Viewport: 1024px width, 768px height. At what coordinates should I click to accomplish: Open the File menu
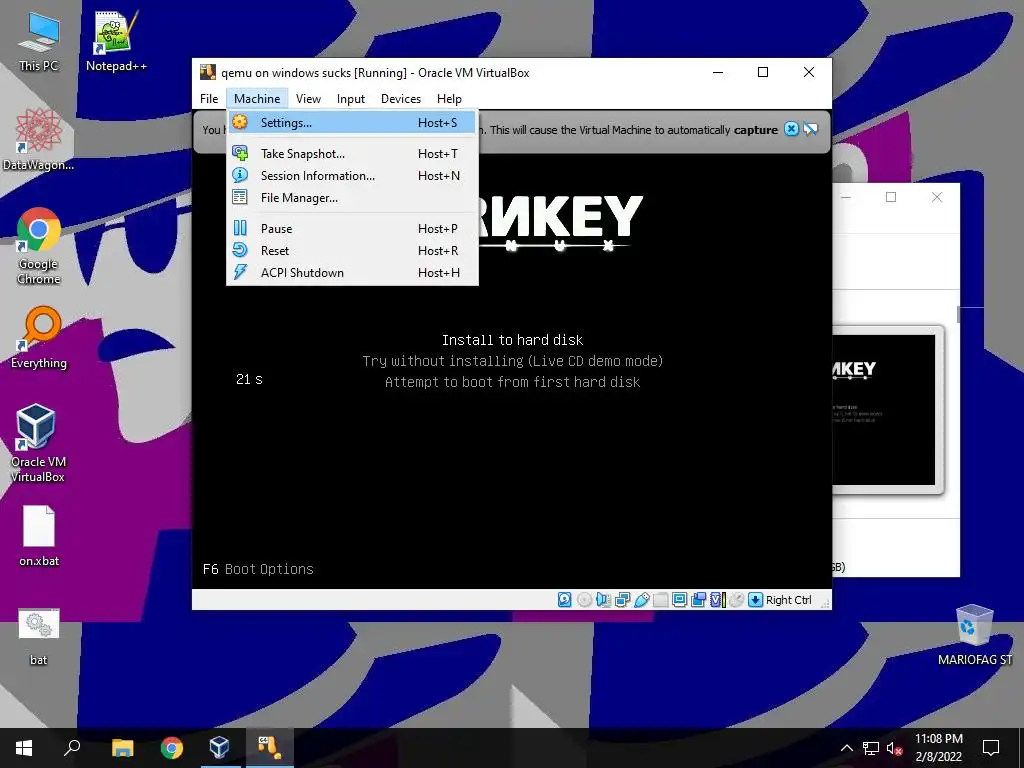tap(209, 99)
